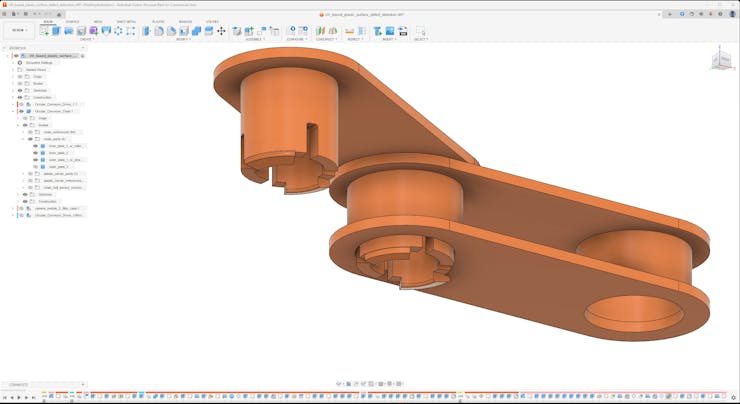Open the Design workspace dropdown
This screenshot has width=740, height=404.
(x=18, y=31)
